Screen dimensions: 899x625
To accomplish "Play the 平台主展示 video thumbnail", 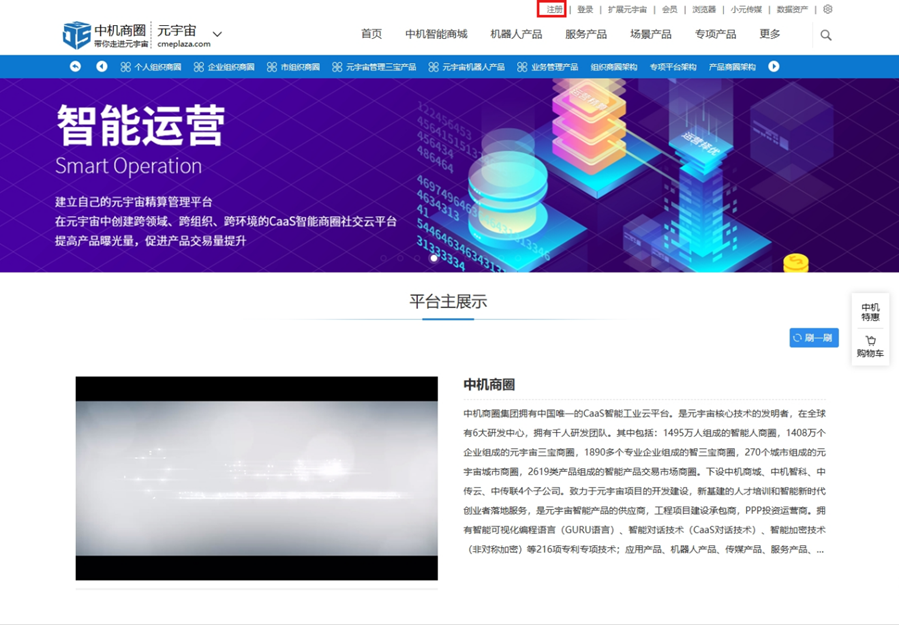I will click(256, 478).
